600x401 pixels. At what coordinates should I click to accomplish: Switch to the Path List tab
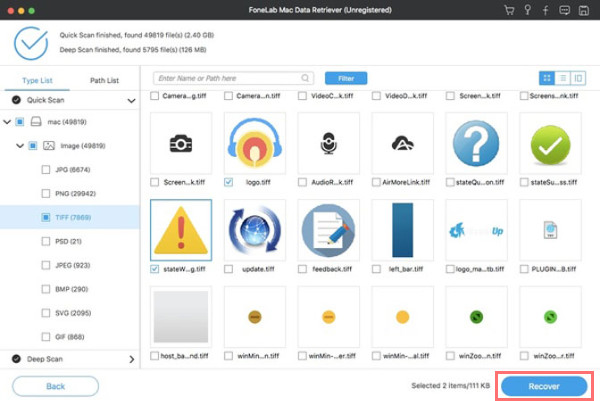pyautogui.click(x=104, y=80)
